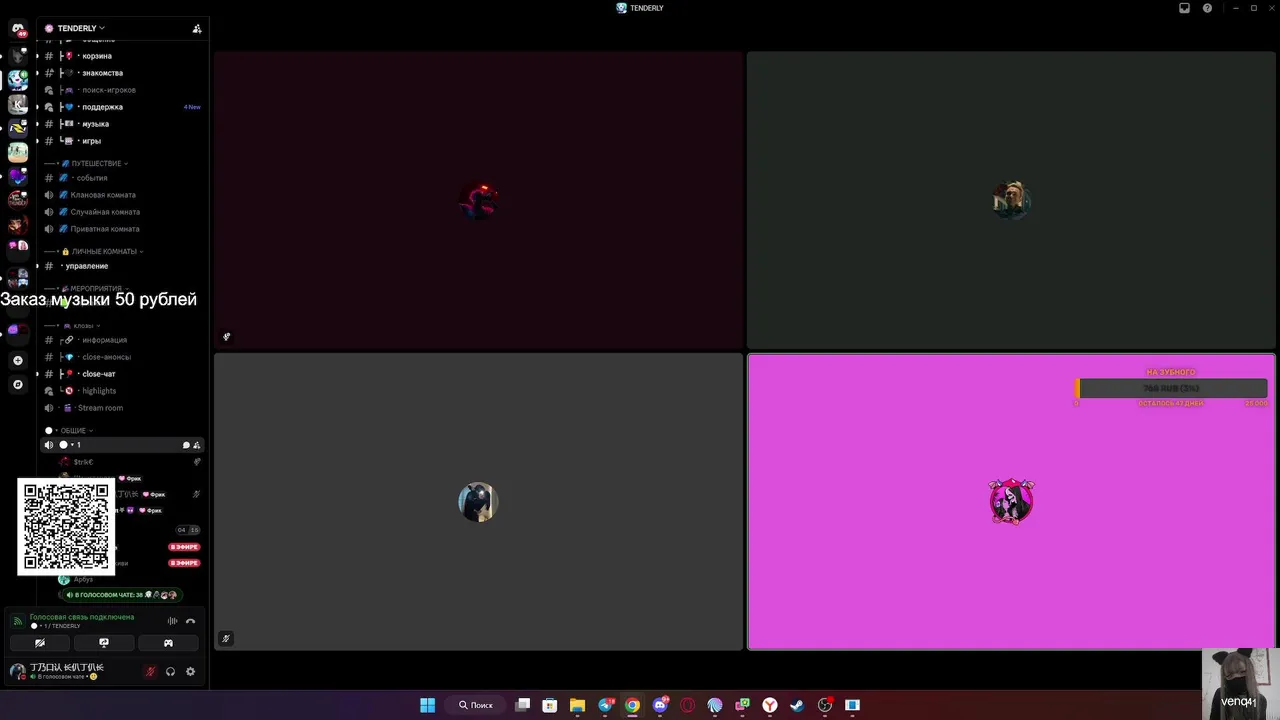Open OBS Studio from the taskbar
The height and width of the screenshot is (720, 1280).
[825, 705]
